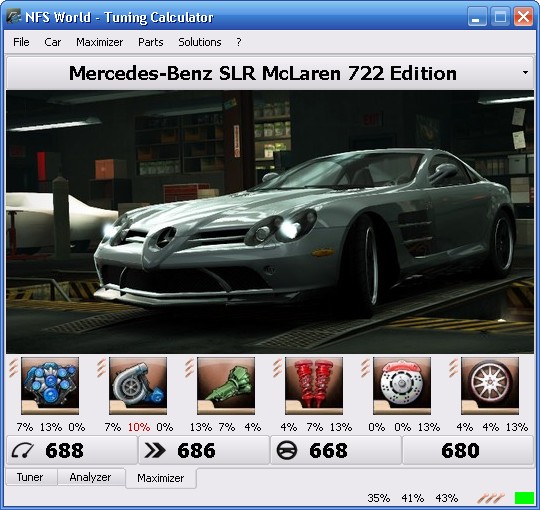Screen dimensions: 540x510
Task: Minimize the Tuning Calculator window
Action: click(477, 17)
